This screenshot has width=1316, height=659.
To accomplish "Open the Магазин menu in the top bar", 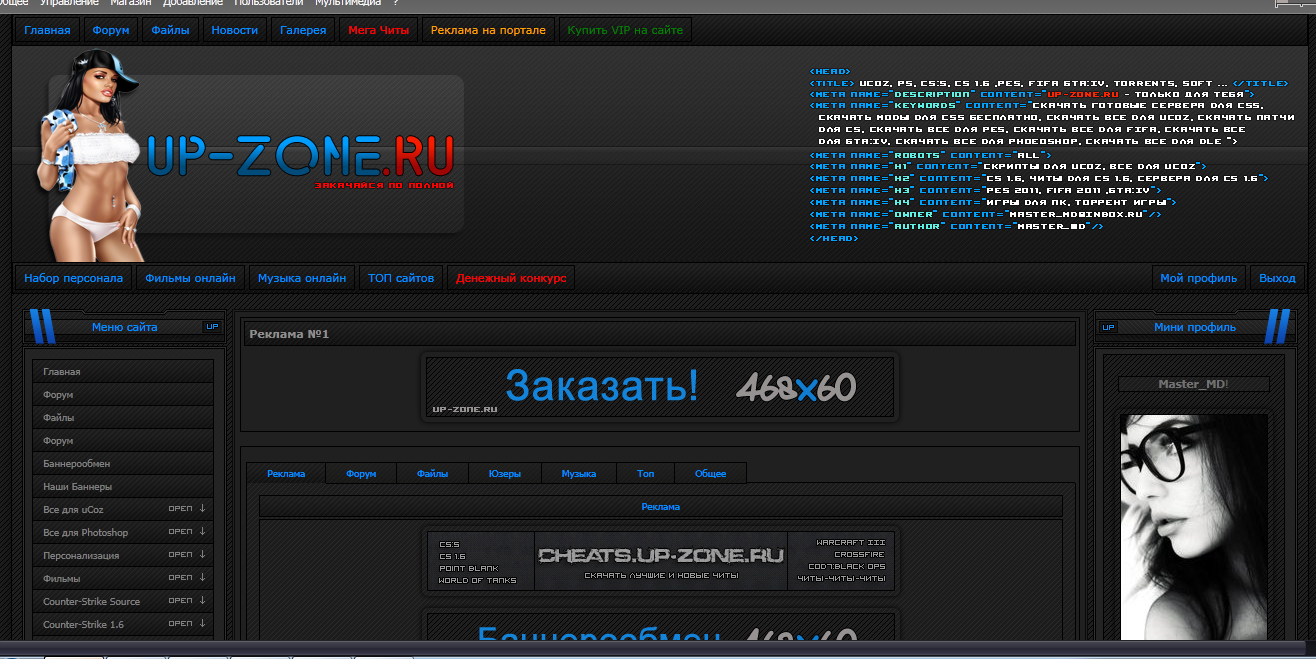I will (x=131, y=4).
